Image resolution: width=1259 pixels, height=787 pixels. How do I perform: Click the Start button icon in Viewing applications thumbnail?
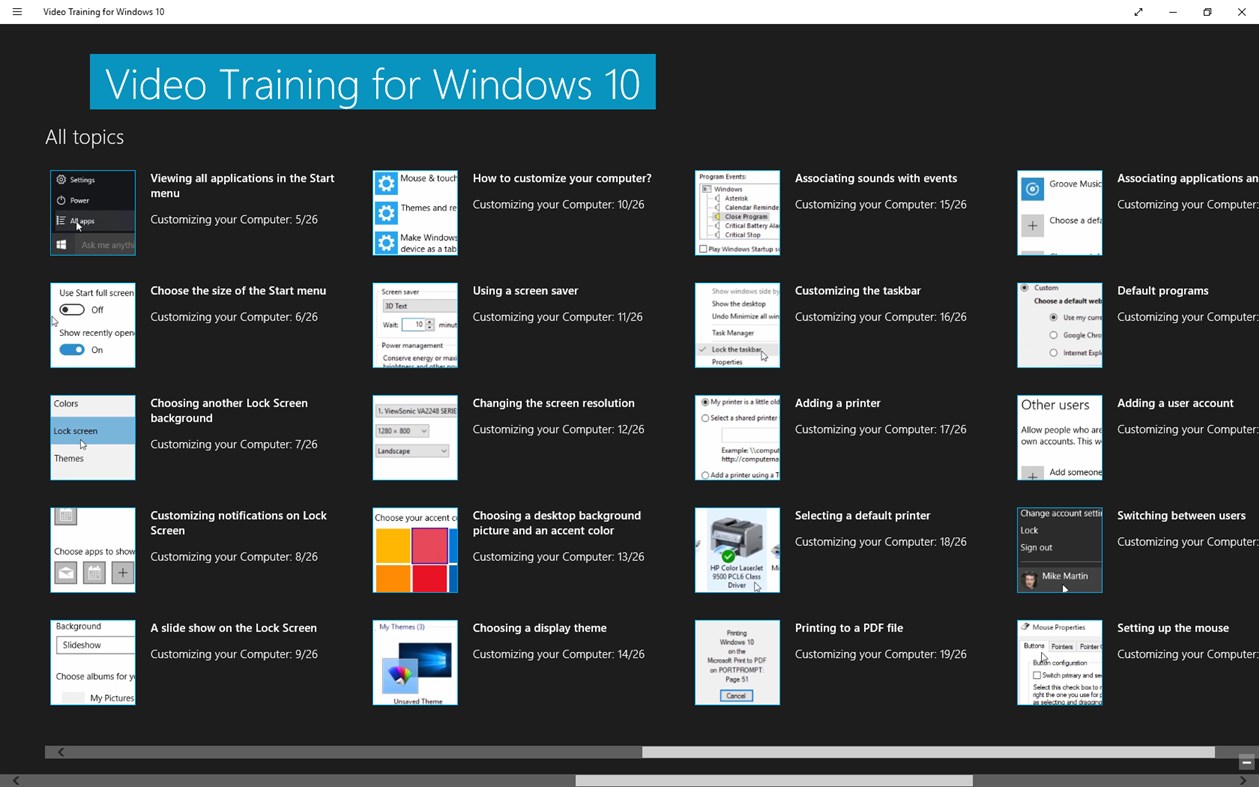(x=62, y=244)
